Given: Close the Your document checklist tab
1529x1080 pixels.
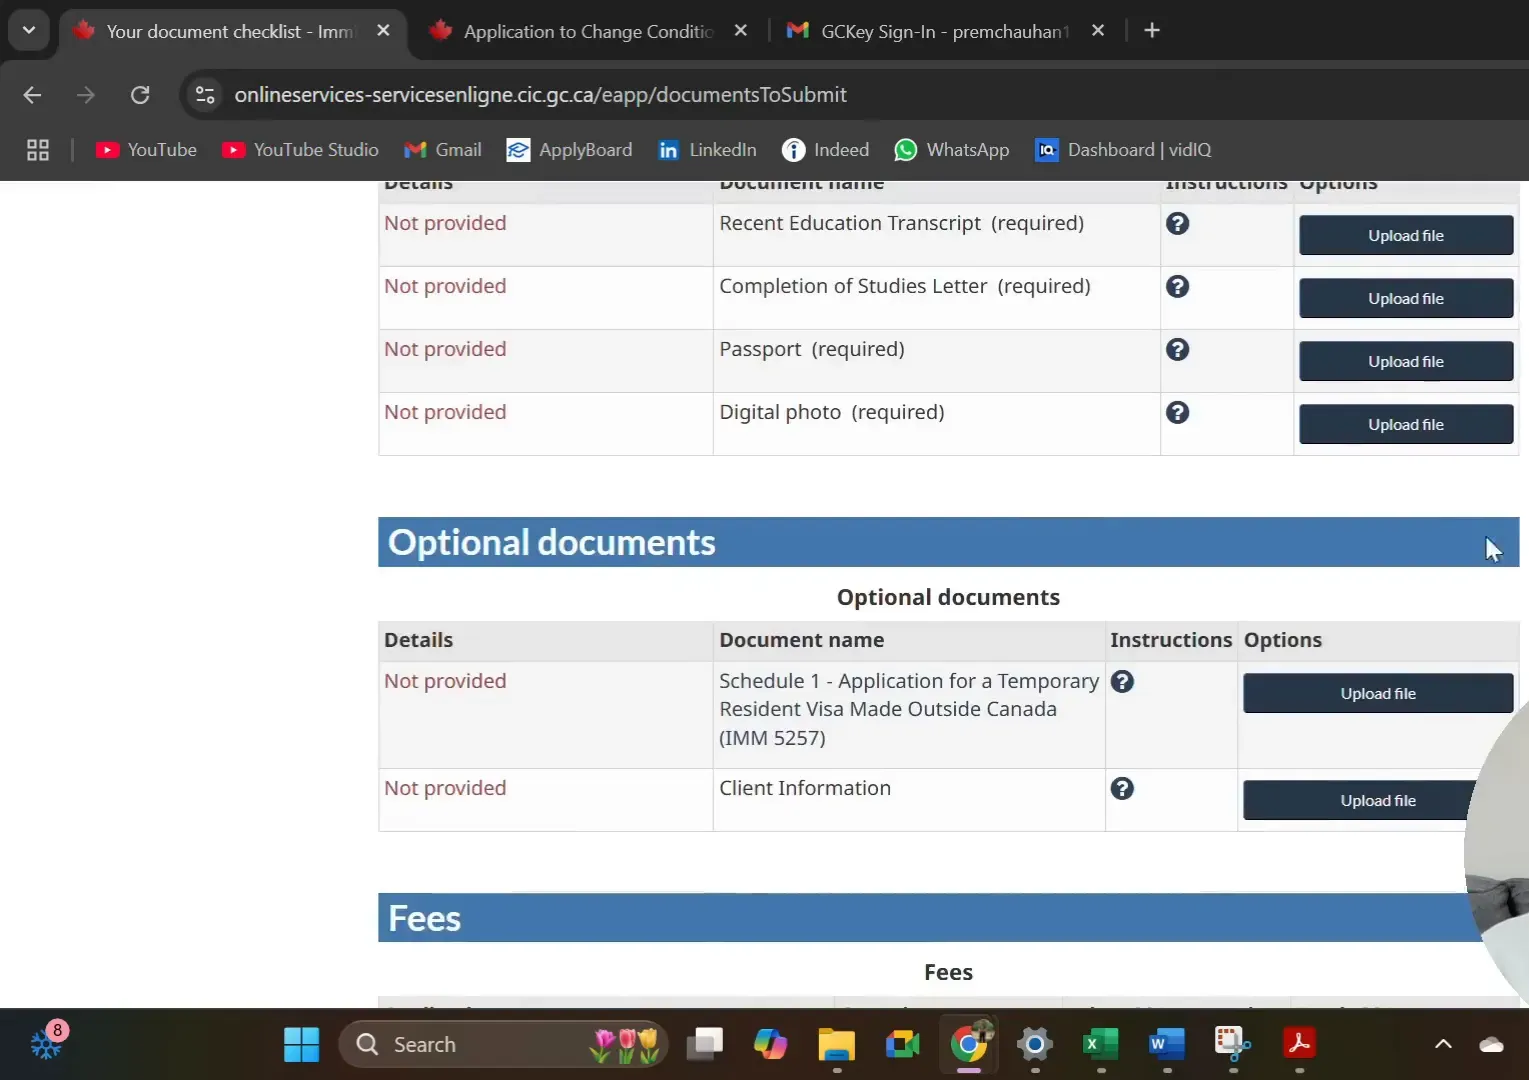Looking at the screenshot, I should tap(383, 31).
